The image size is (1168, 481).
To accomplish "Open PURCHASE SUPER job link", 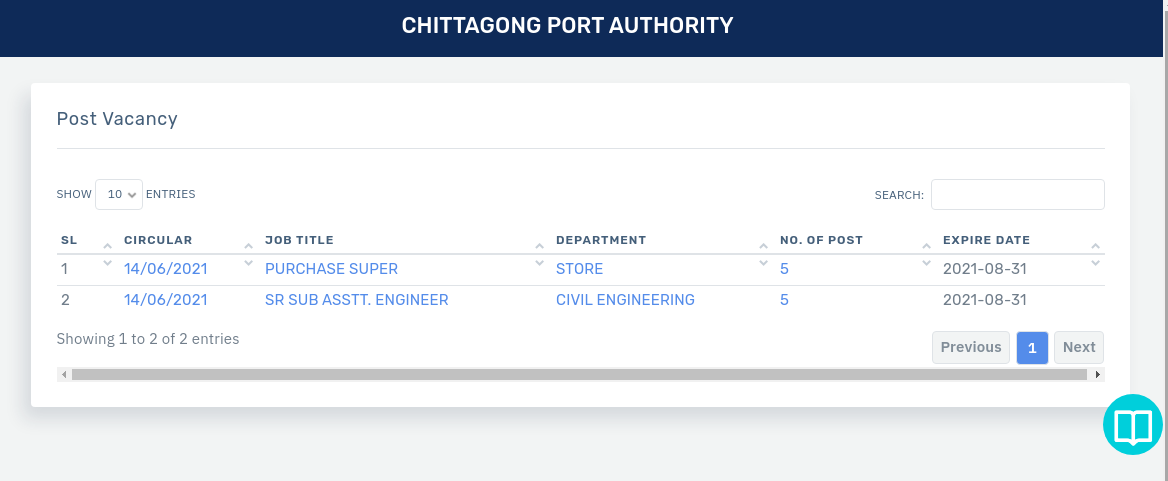I will pyautogui.click(x=331, y=269).
